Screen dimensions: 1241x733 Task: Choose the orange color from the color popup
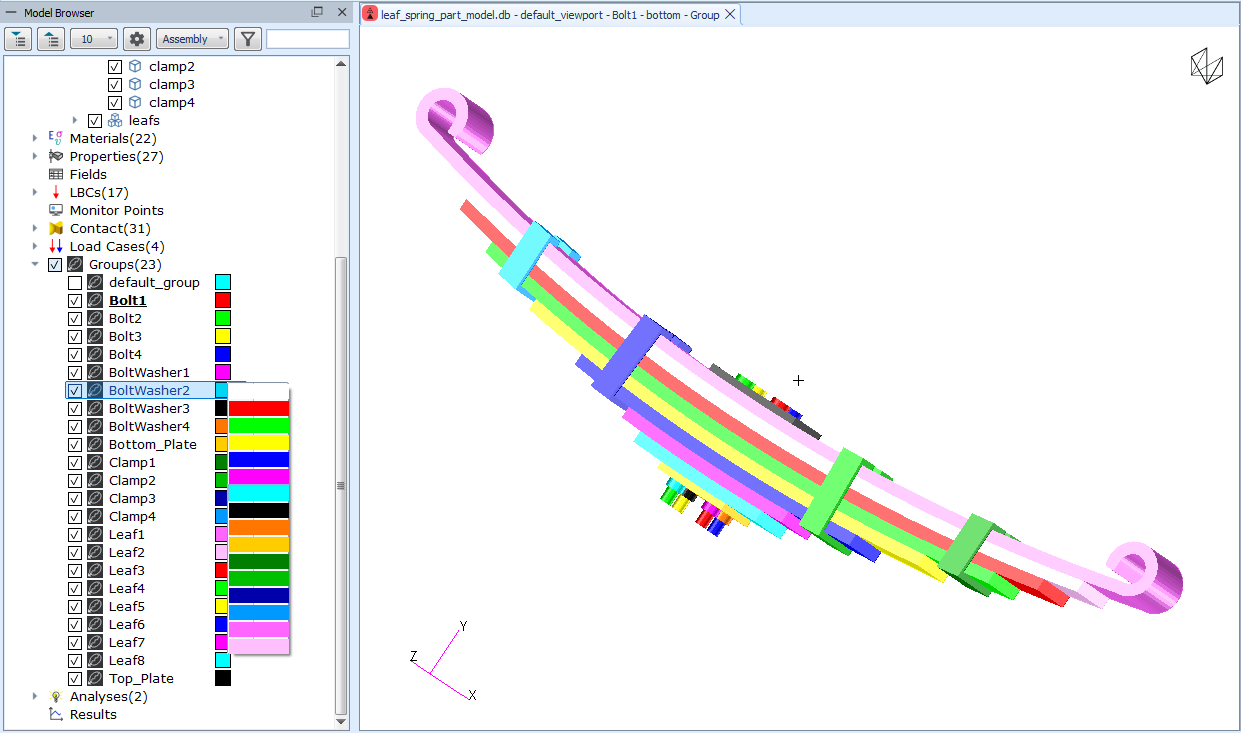pyautogui.click(x=259, y=527)
